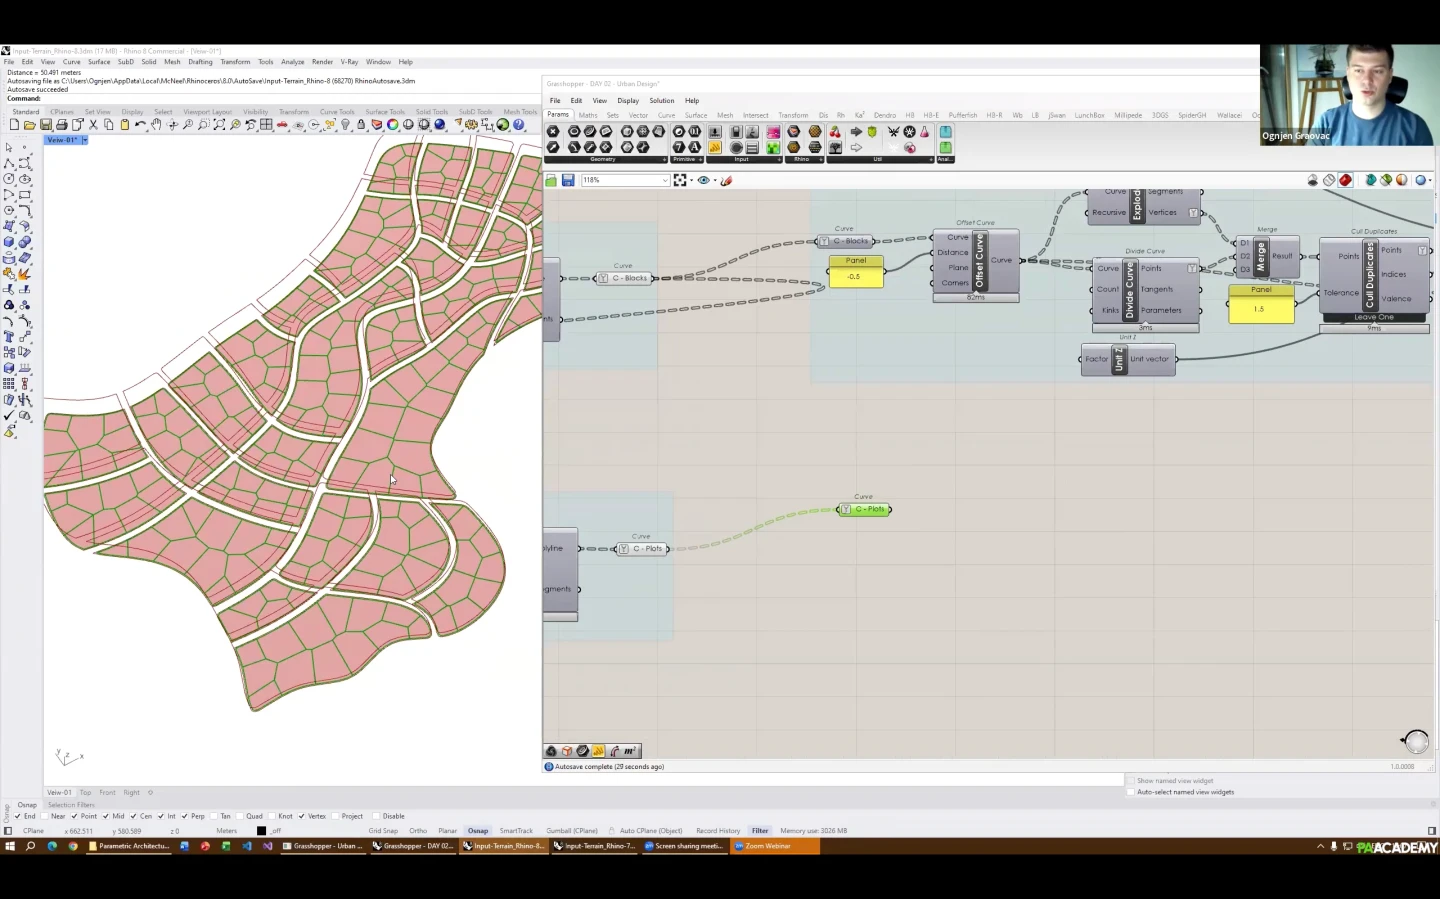The width and height of the screenshot is (1440, 899).
Task: Click the Undo arrow icon
Action: point(140,125)
